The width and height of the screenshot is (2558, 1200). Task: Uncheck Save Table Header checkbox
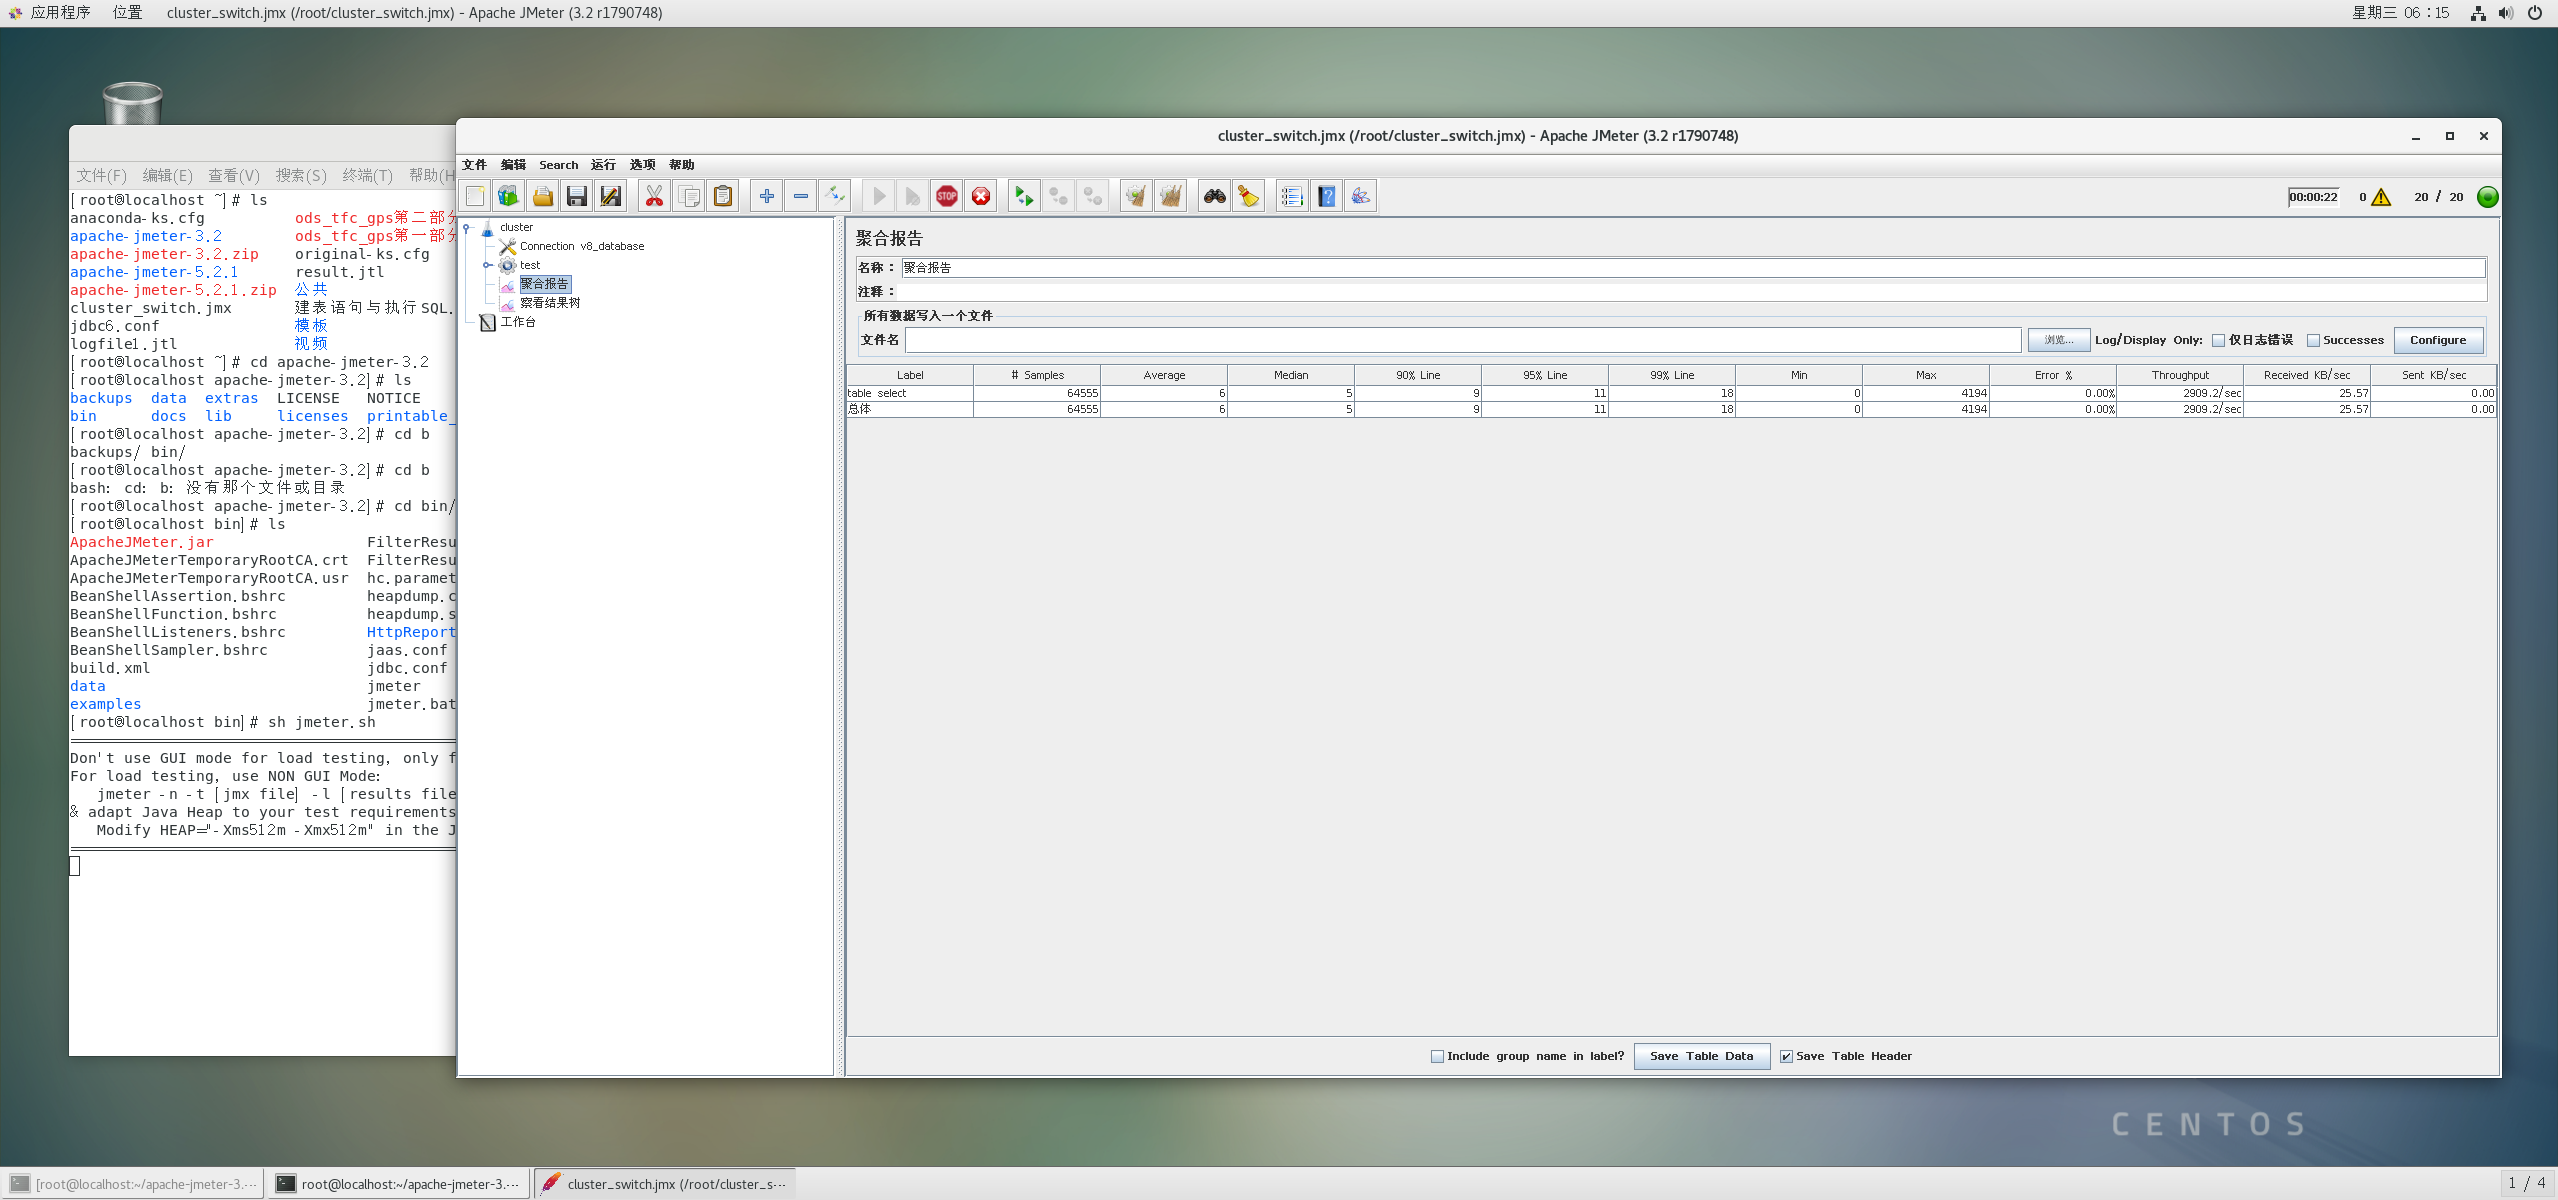click(1786, 1057)
